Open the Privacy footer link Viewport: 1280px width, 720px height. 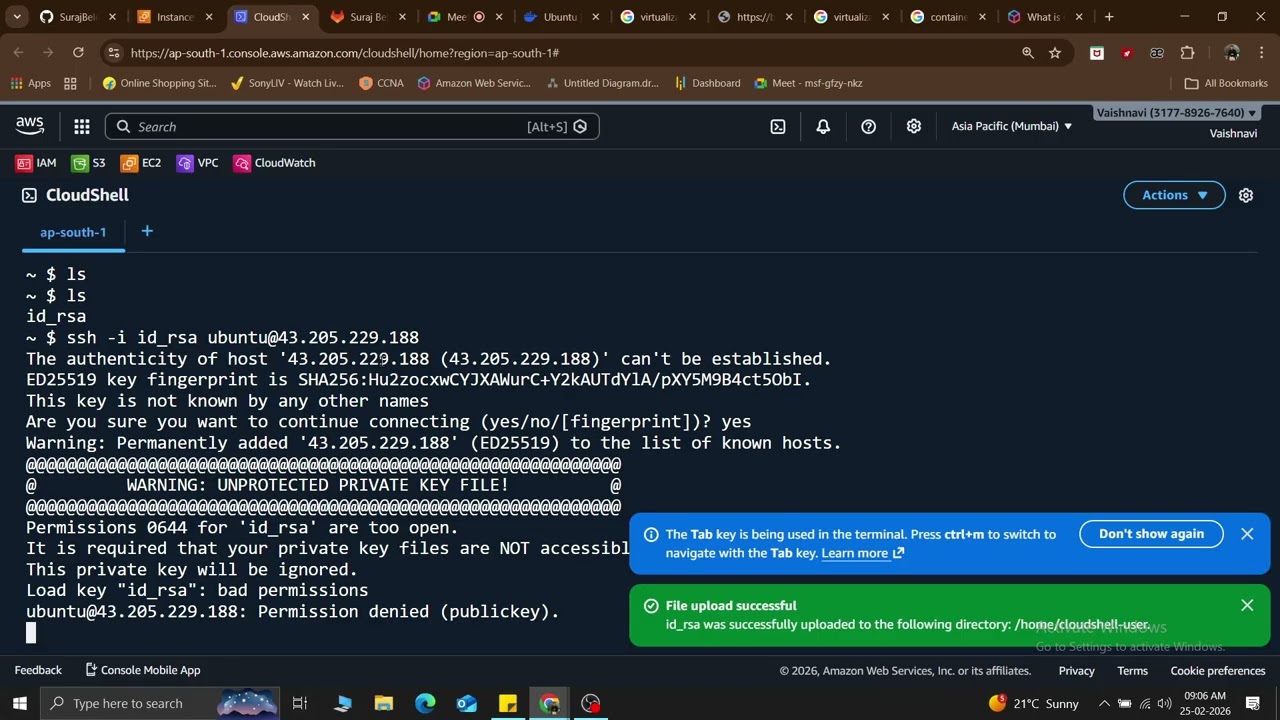point(1076,671)
